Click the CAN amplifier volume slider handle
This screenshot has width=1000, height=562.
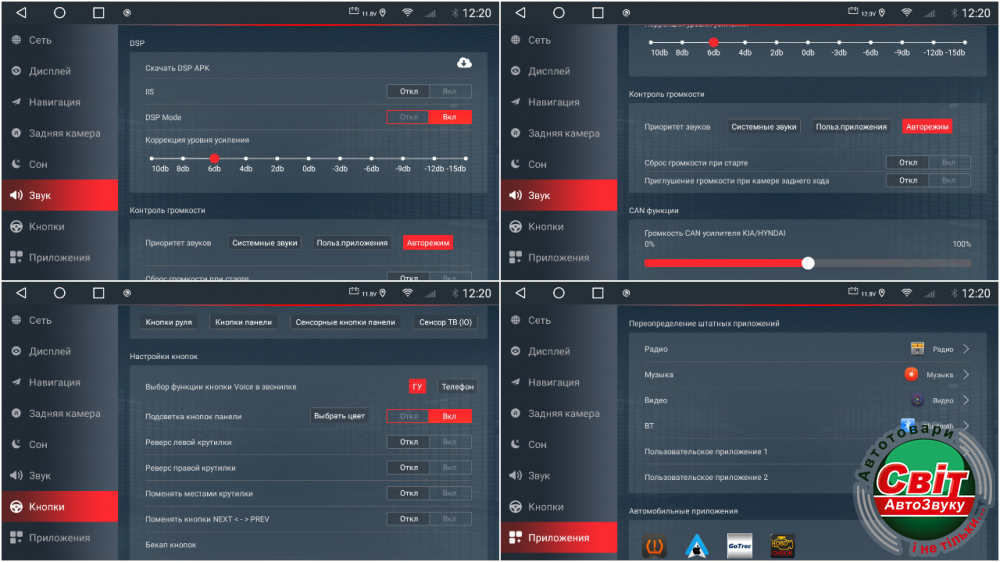pyautogui.click(x=808, y=263)
